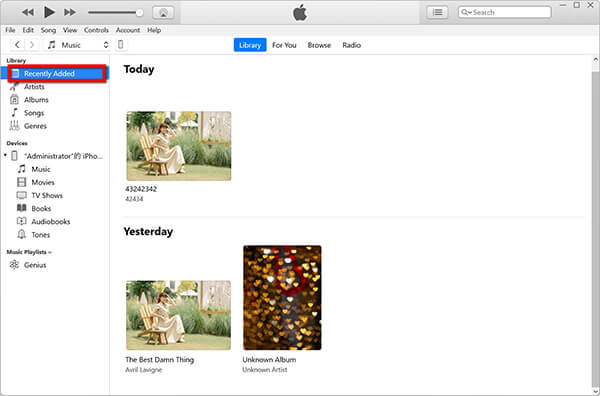This screenshot has width=600, height=396.
Task: Go forward with the right chevron
Action: [x=32, y=45]
